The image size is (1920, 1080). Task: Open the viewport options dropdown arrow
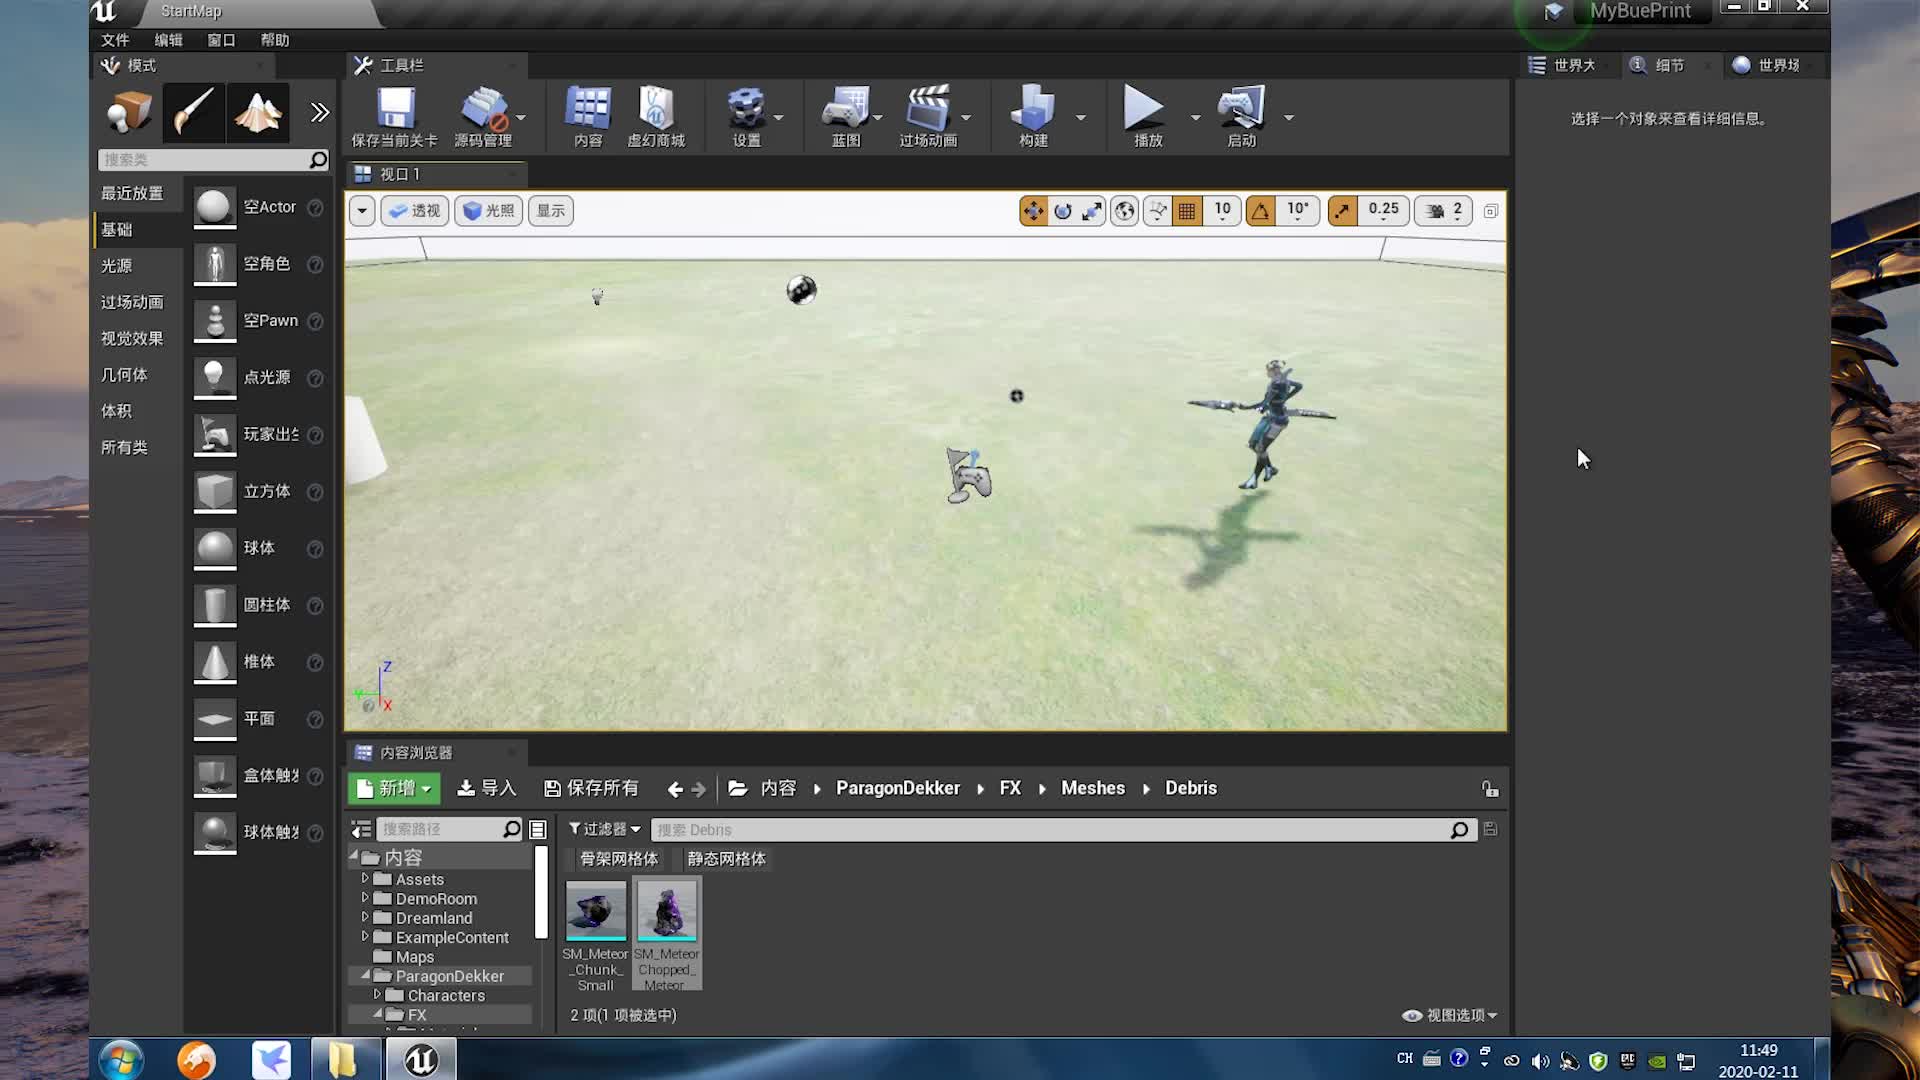362,211
